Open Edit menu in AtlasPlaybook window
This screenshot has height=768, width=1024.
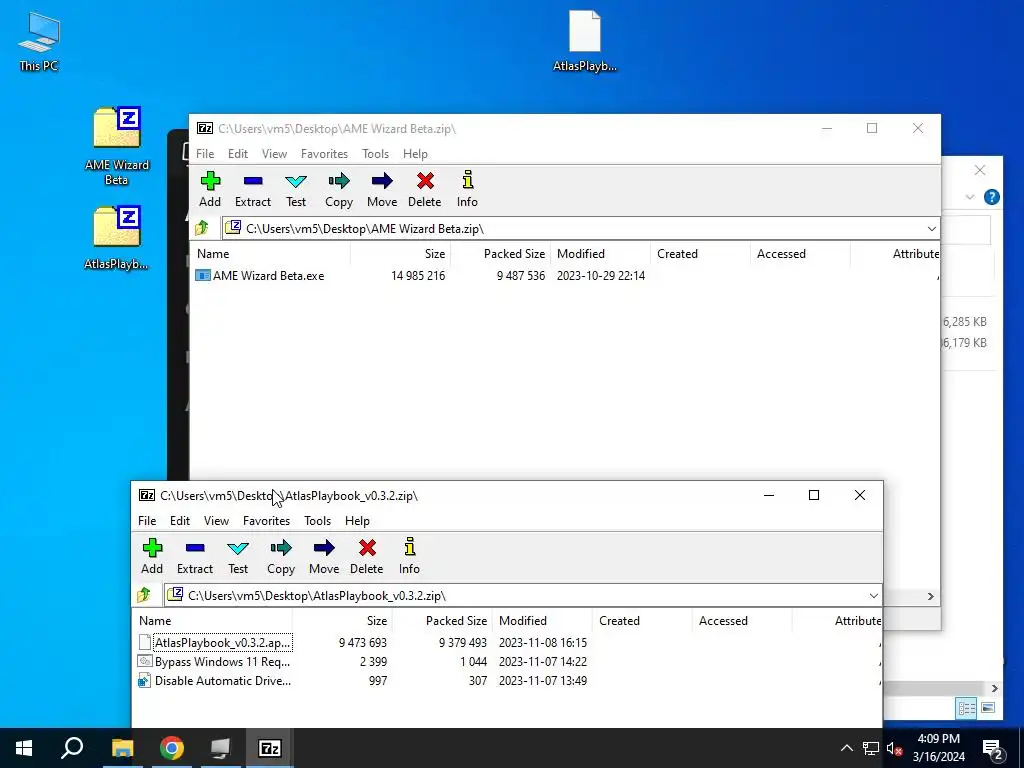180,520
